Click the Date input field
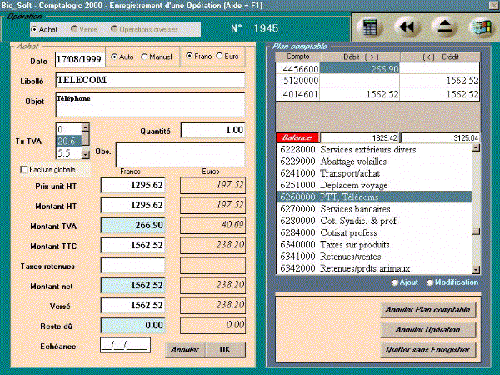The image size is (500, 375). 80,59
